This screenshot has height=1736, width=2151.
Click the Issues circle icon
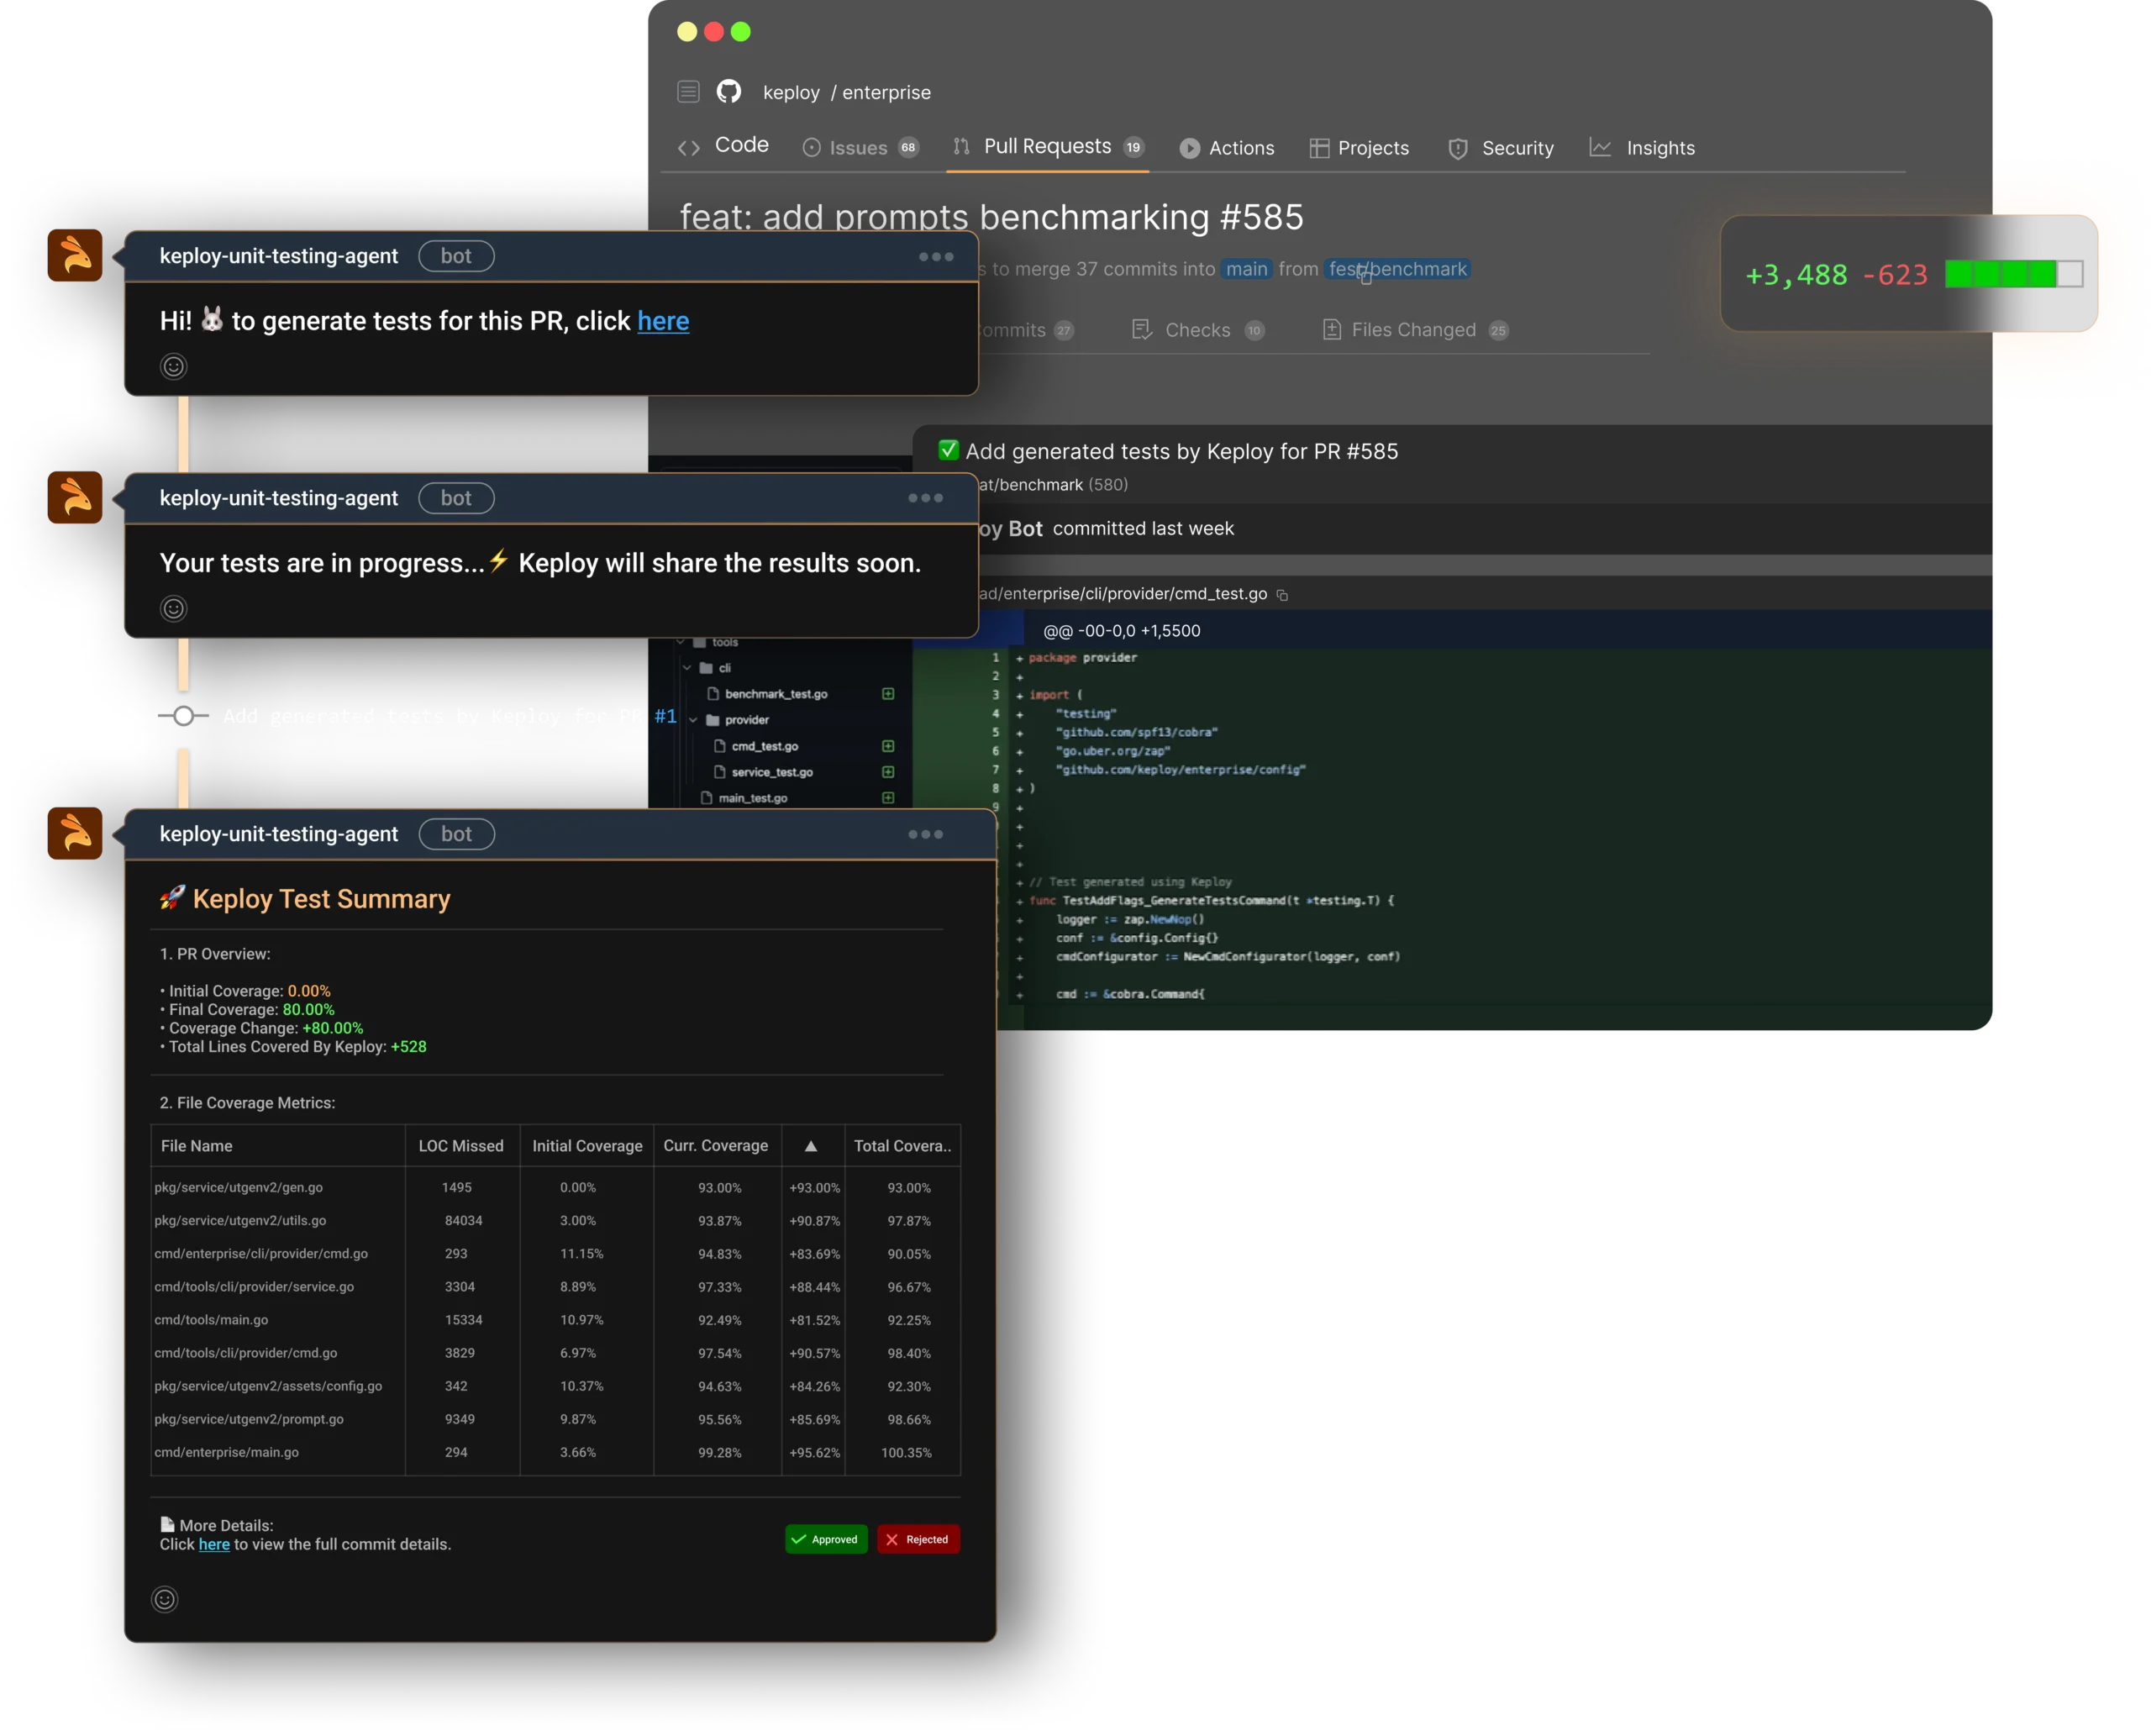coord(812,148)
